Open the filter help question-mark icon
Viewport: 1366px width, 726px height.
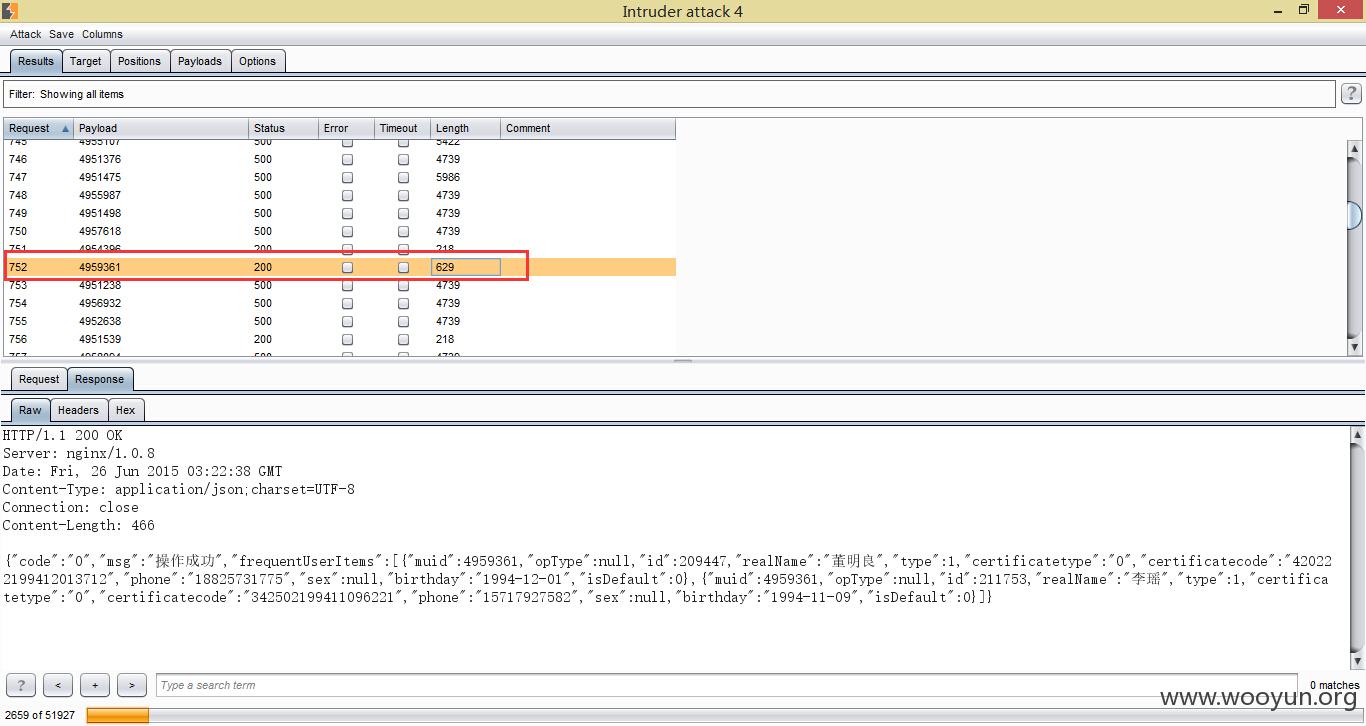click(1351, 94)
